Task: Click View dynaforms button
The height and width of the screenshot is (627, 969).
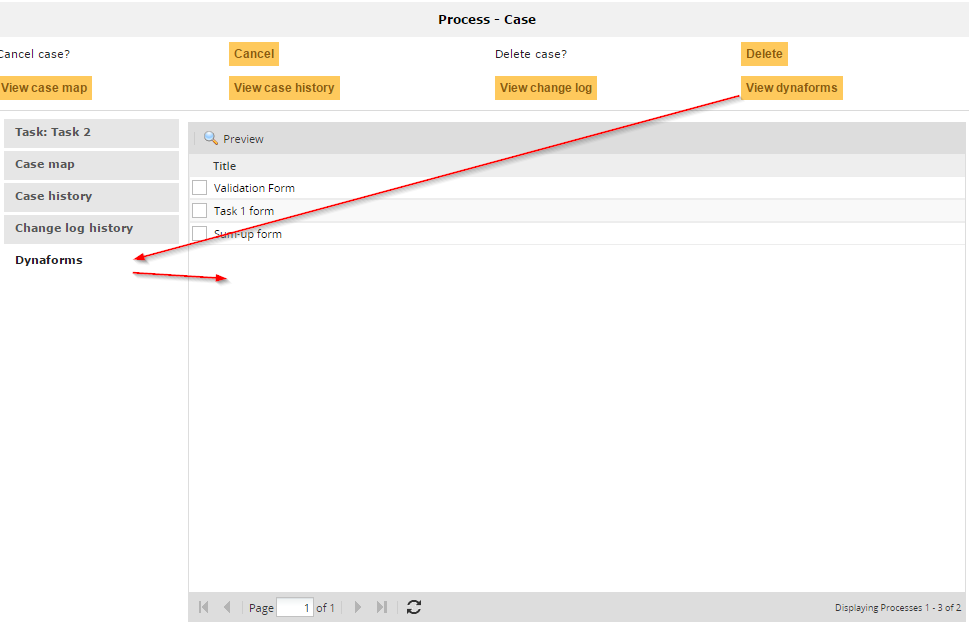Action: point(791,88)
